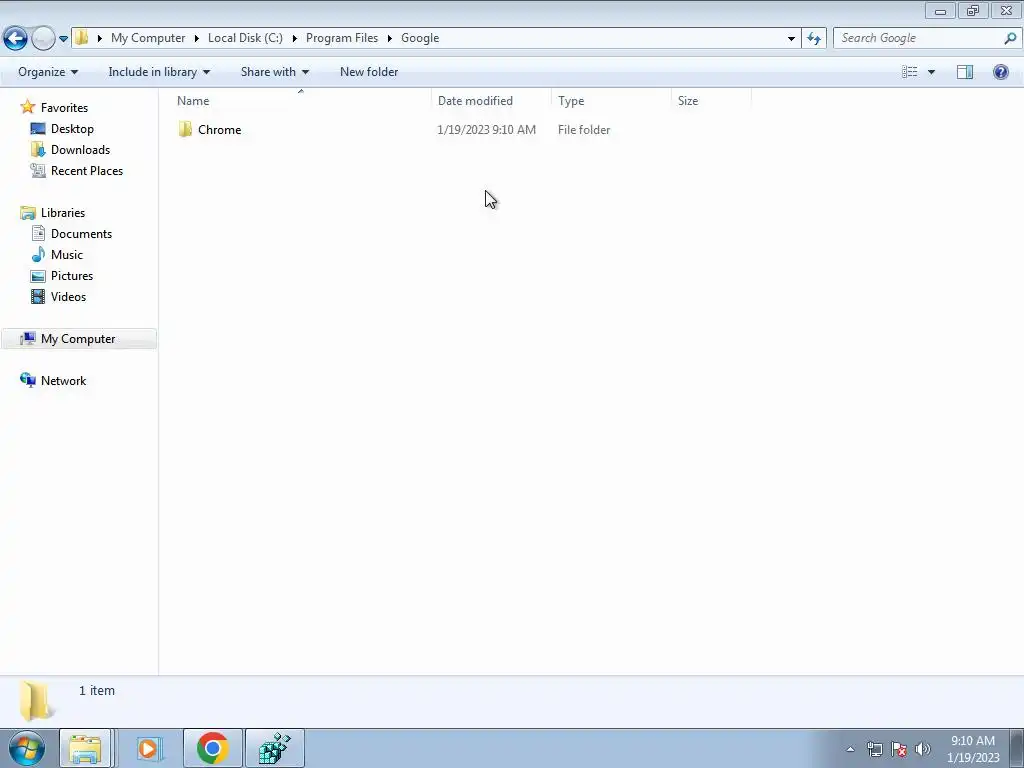
Task: Click network status tray icon
Action: 874,749
